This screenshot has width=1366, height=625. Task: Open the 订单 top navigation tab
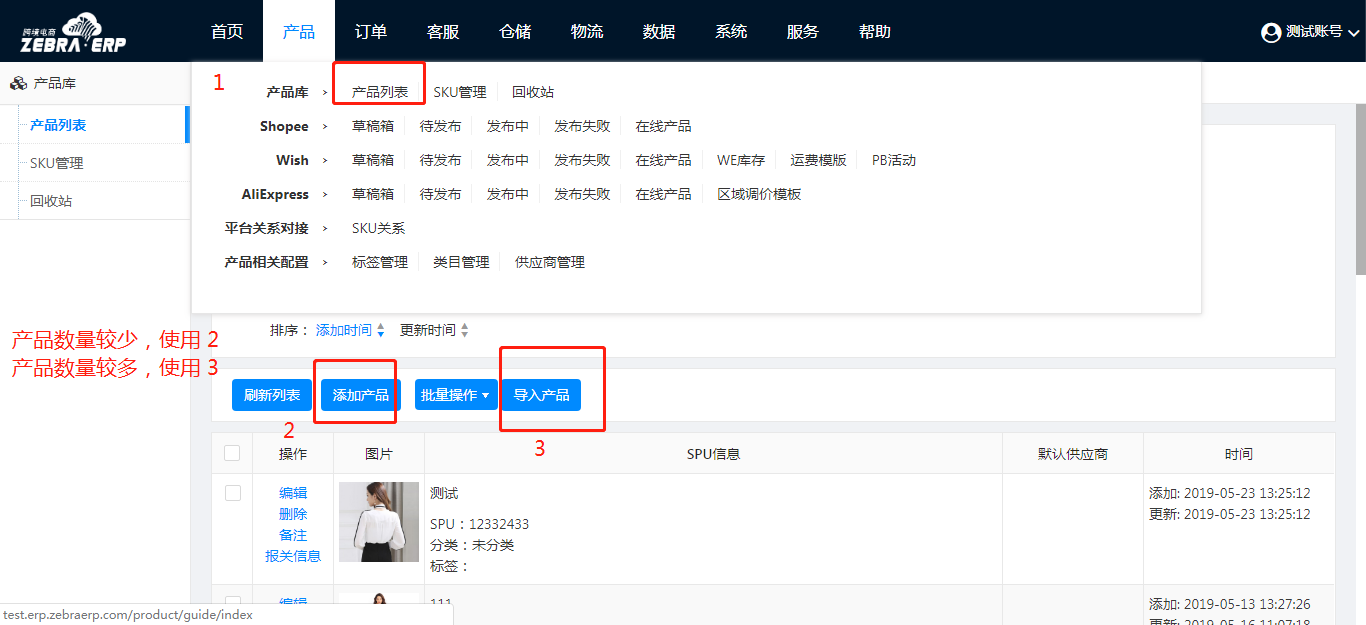tap(371, 32)
